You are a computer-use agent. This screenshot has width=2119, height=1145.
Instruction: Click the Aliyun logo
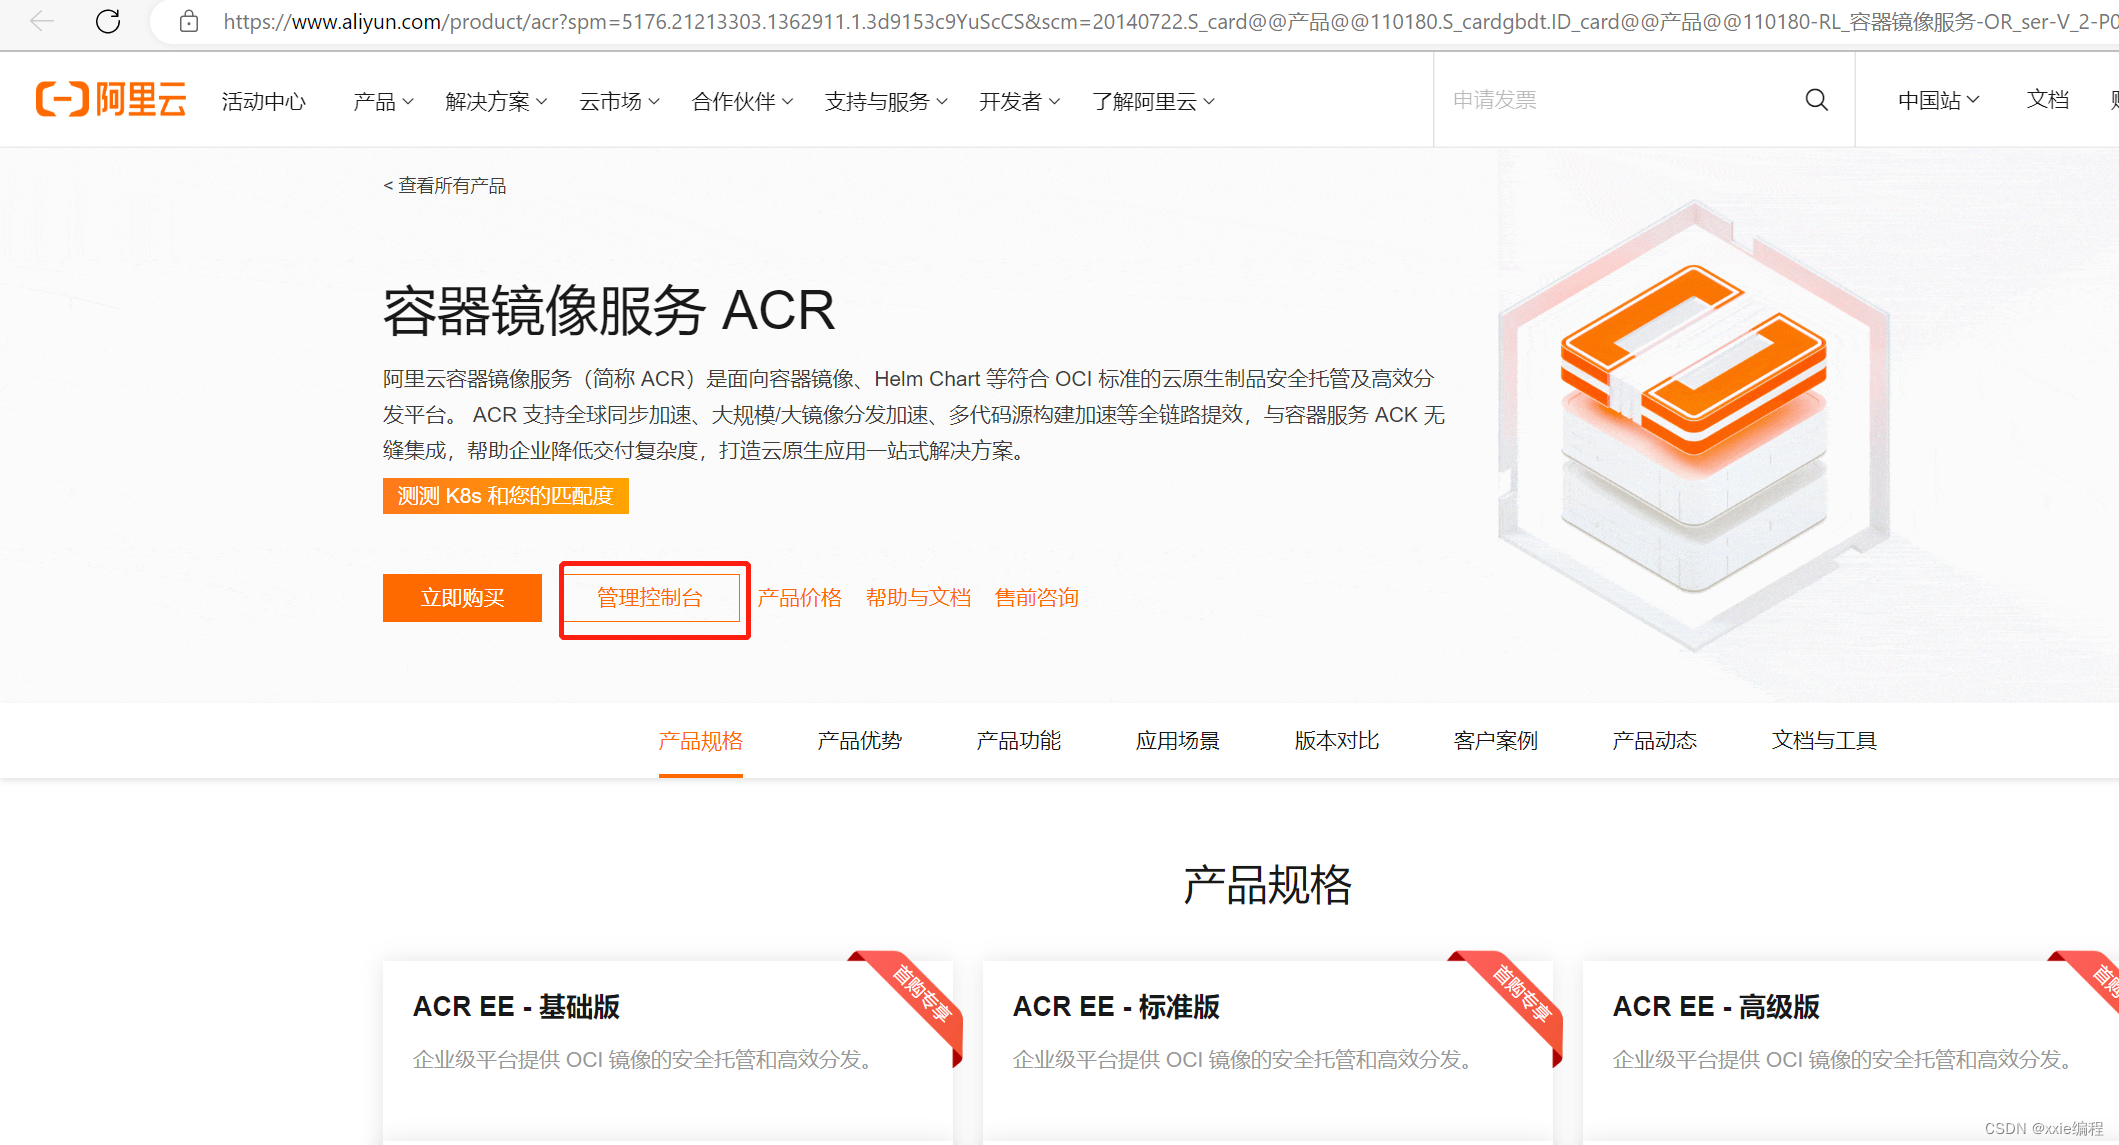(x=111, y=100)
